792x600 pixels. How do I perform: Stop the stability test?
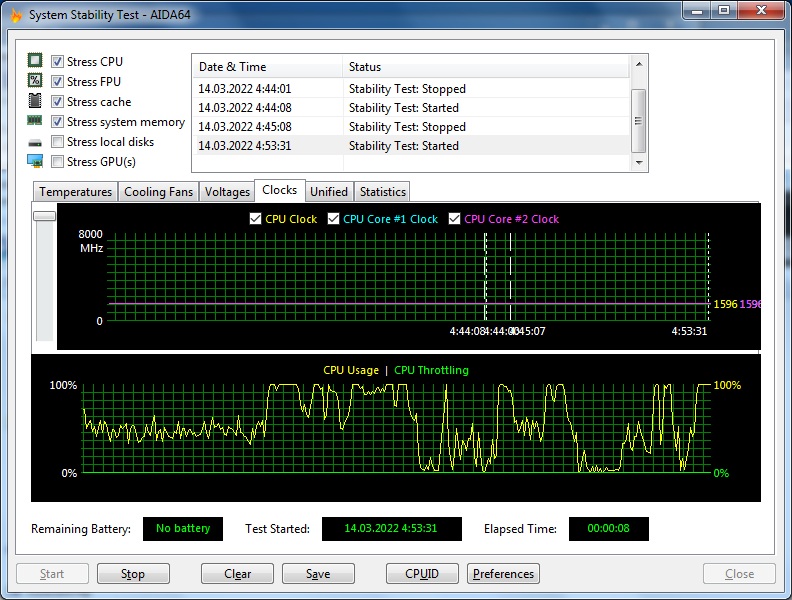pos(133,574)
